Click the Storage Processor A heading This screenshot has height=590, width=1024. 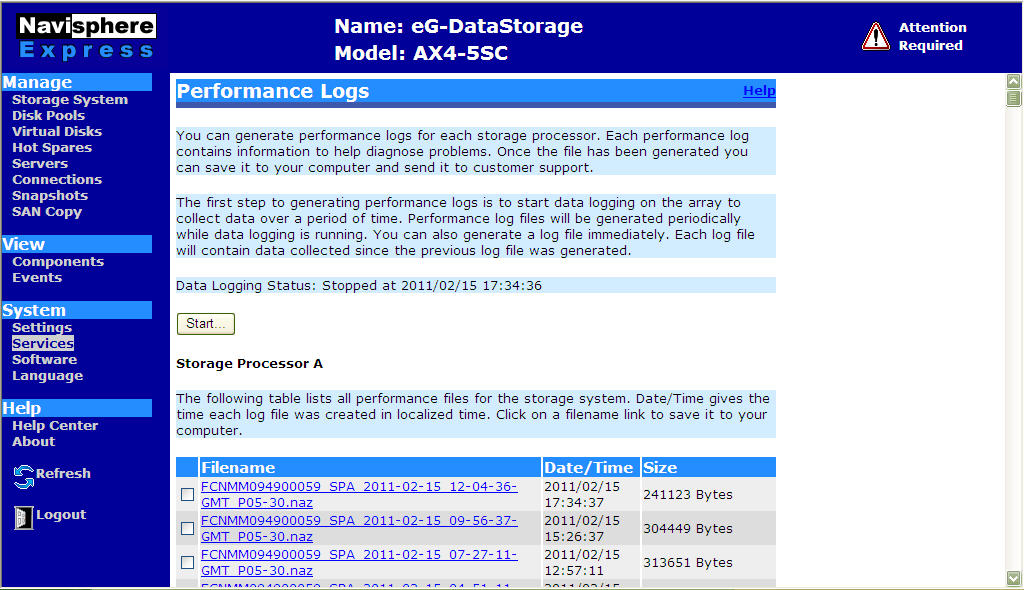point(249,363)
